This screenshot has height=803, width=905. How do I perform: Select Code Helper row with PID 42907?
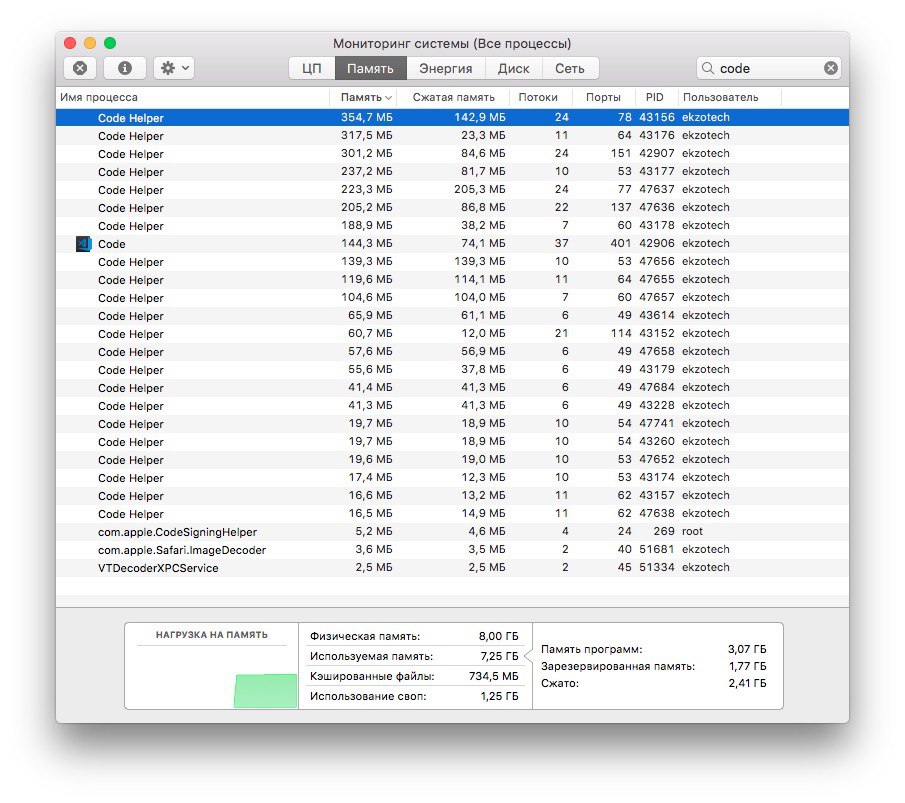[452, 154]
